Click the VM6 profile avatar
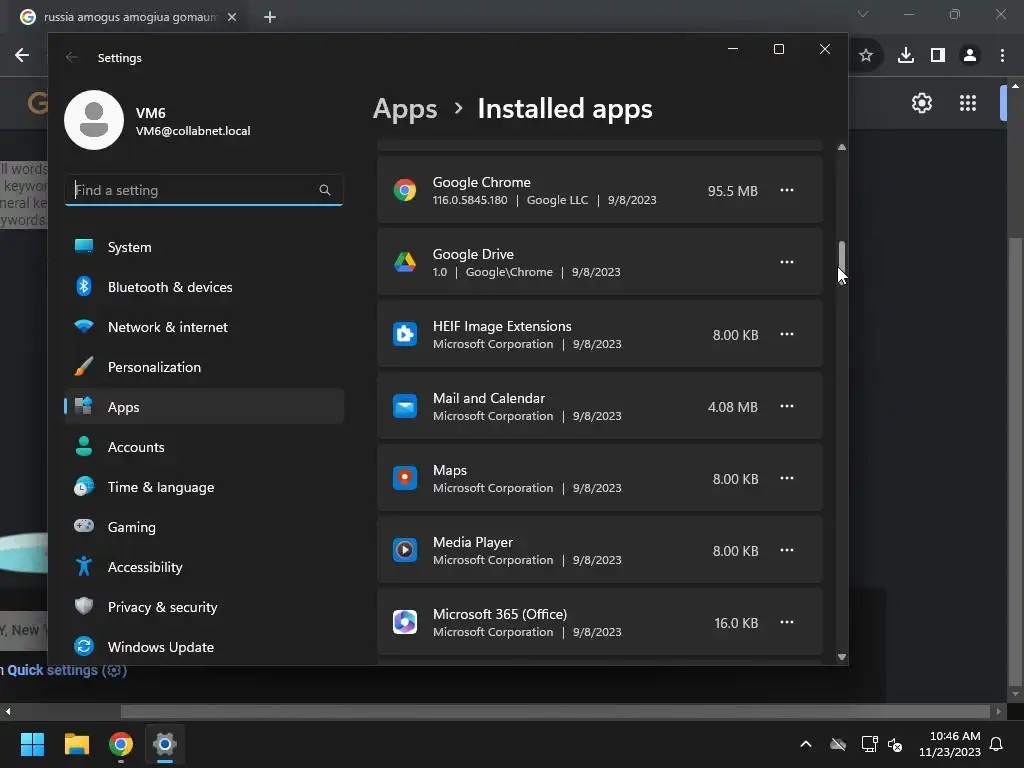This screenshot has width=1024, height=768. pos(94,120)
